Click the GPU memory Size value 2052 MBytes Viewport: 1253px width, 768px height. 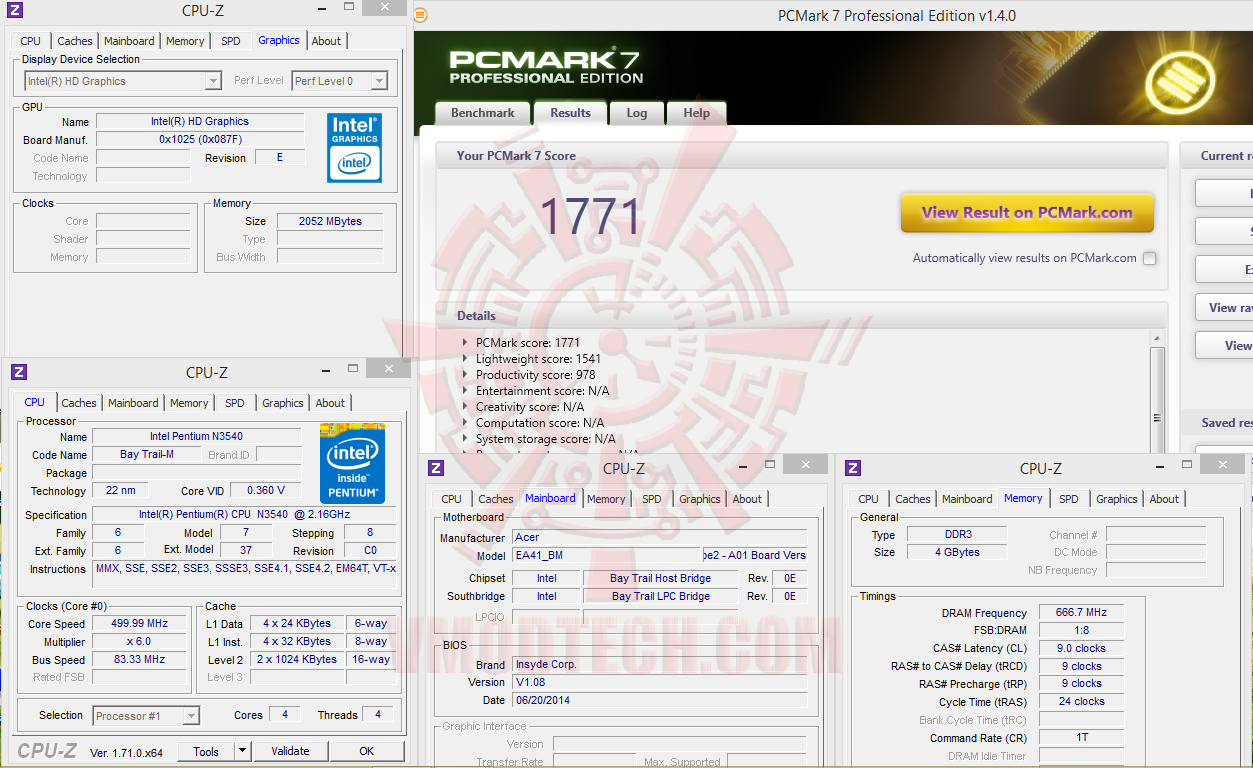click(x=330, y=221)
